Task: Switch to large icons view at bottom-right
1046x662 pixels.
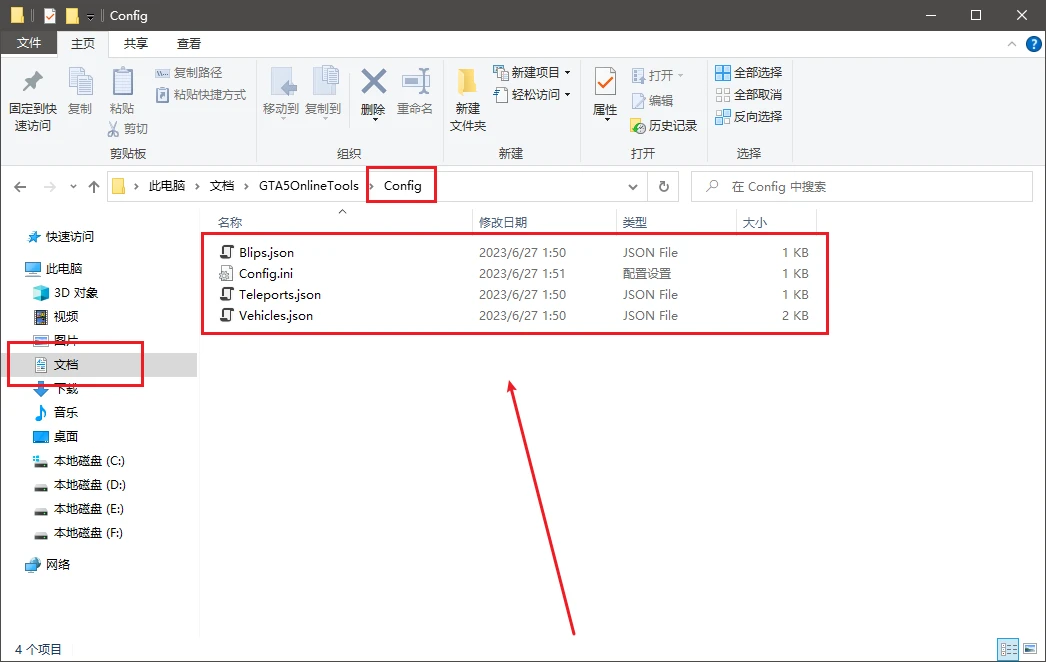Action: (x=1030, y=649)
